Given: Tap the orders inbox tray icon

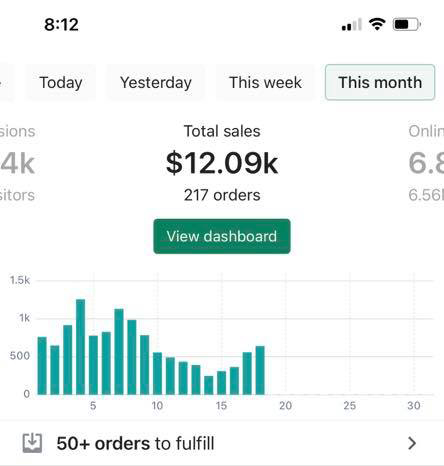Looking at the screenshot, I should click(x=32, y=443).
